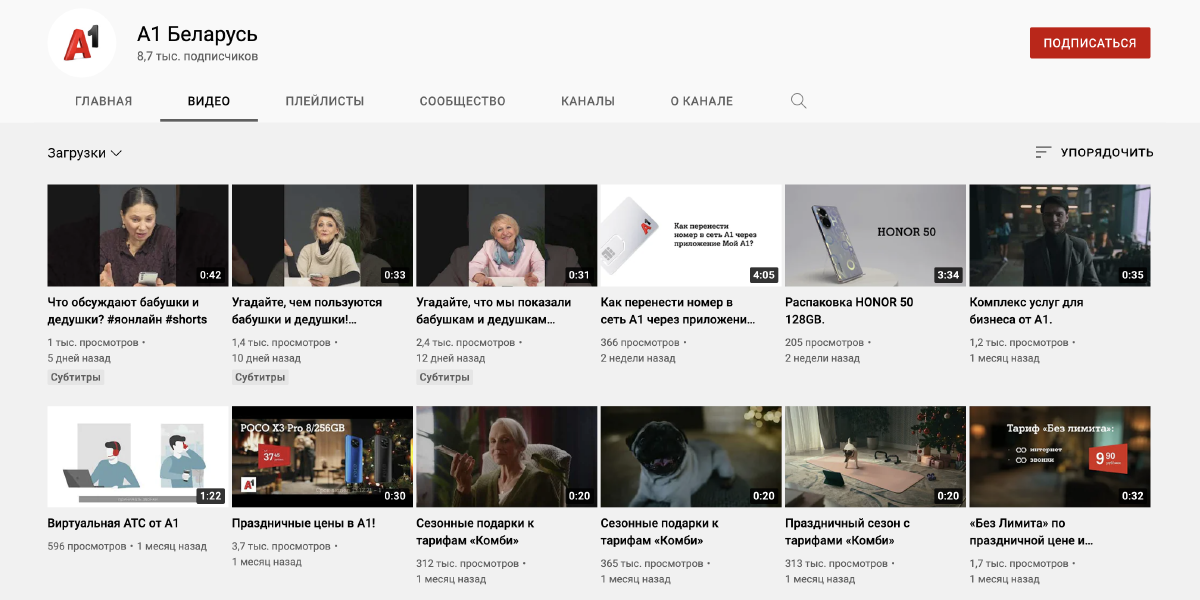Open the POCO X3 Pro video thumbnail
The width and height of the screenshot is (1200, 600).
(x=322, y=456)
